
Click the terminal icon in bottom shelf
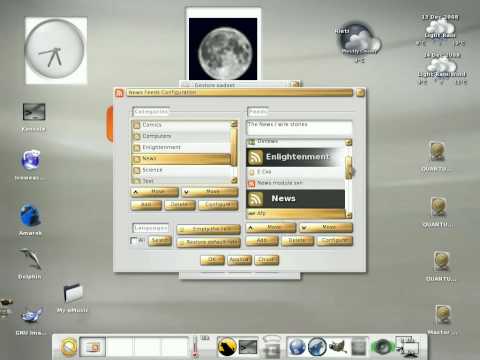248,347
